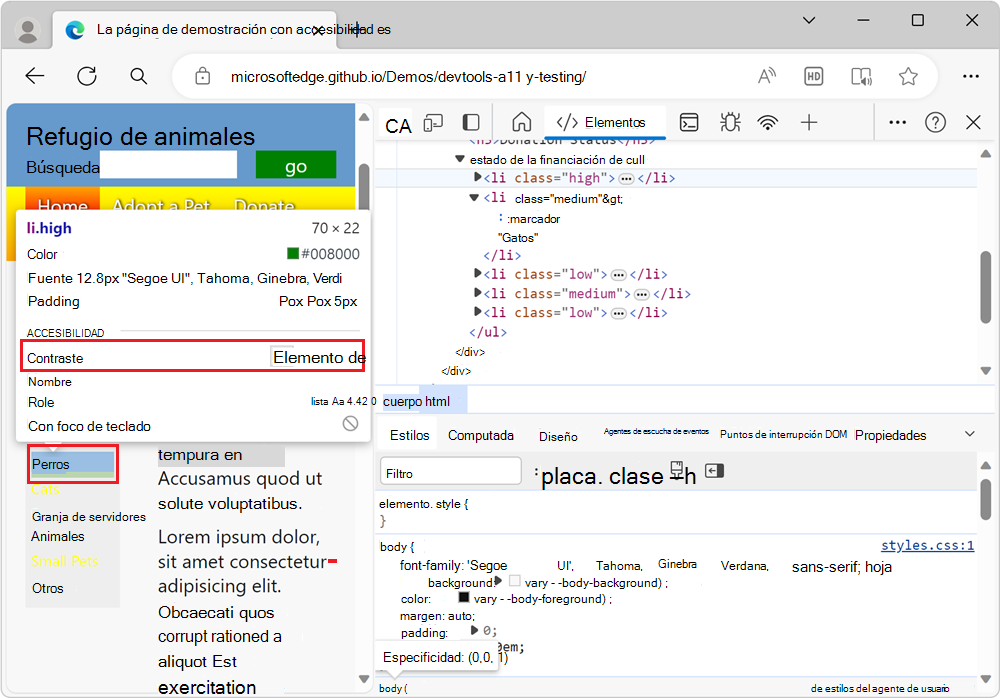Toggle the dock side panel icon

[471, 123]
